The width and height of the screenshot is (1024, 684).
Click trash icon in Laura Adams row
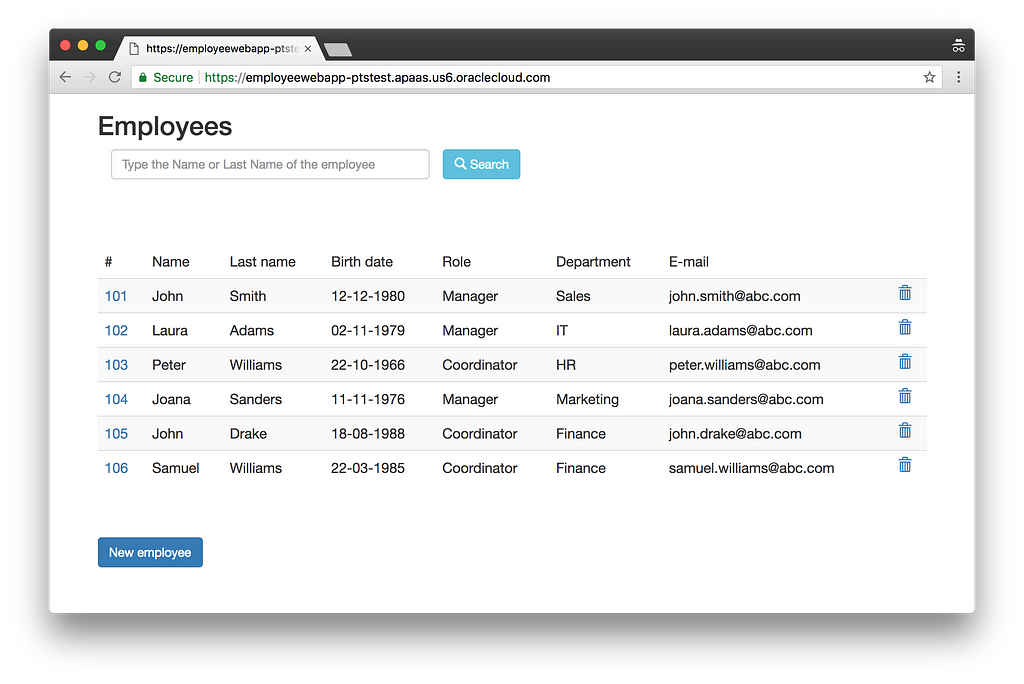[904, 327]
